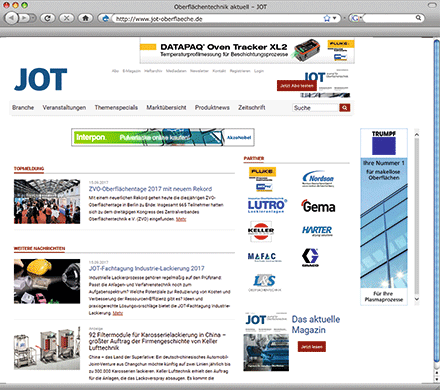Click the browser back arrow button
This screenshot has width=440, height=390.
tap(12, 18)
